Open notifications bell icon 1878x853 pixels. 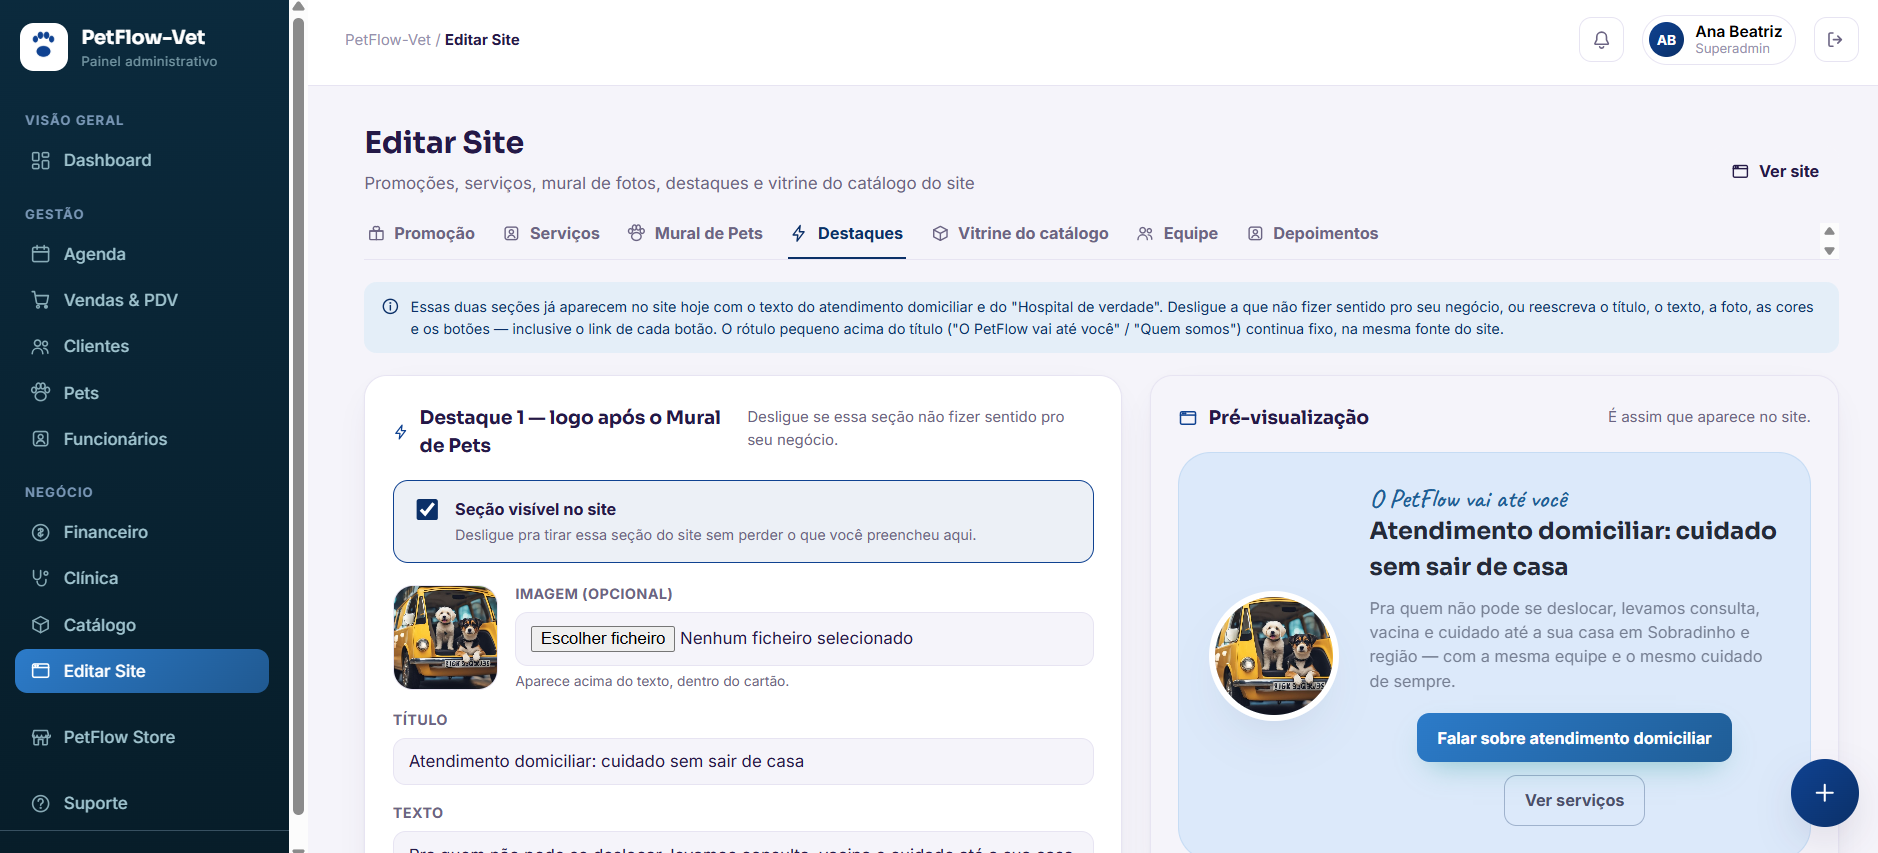(1601, 40)
